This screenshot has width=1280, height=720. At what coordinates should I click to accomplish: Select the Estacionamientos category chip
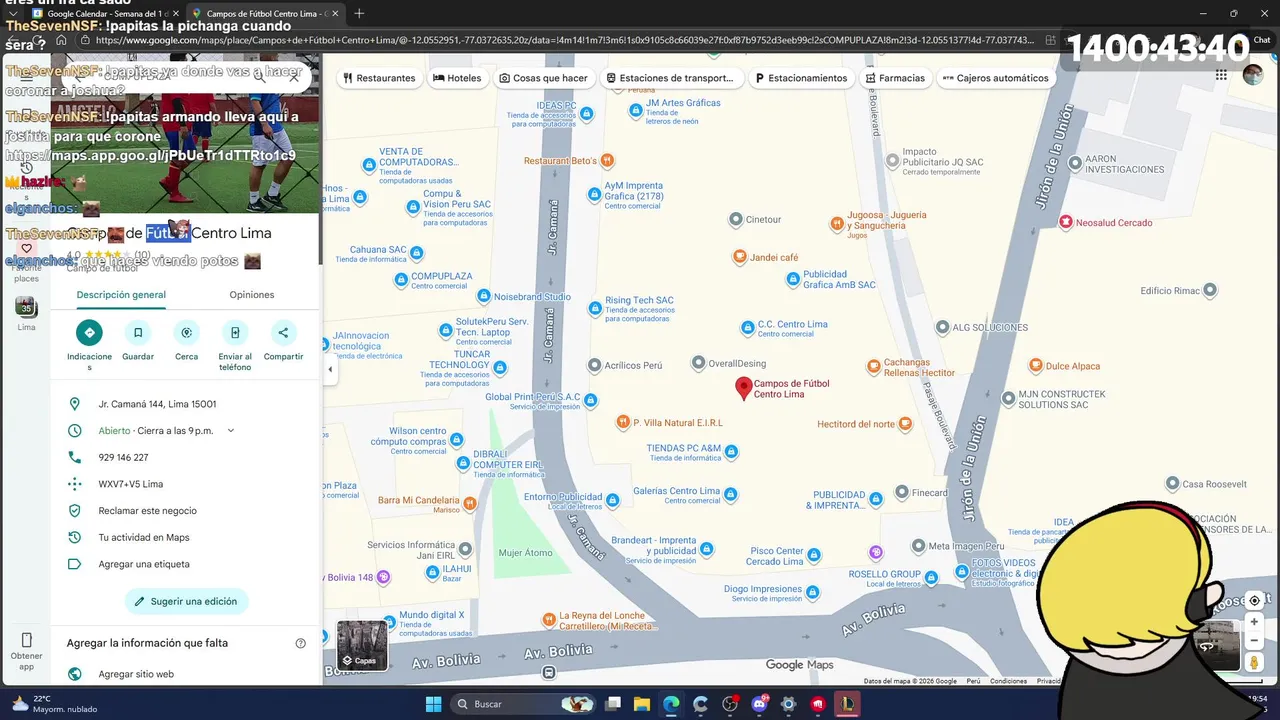801,78
